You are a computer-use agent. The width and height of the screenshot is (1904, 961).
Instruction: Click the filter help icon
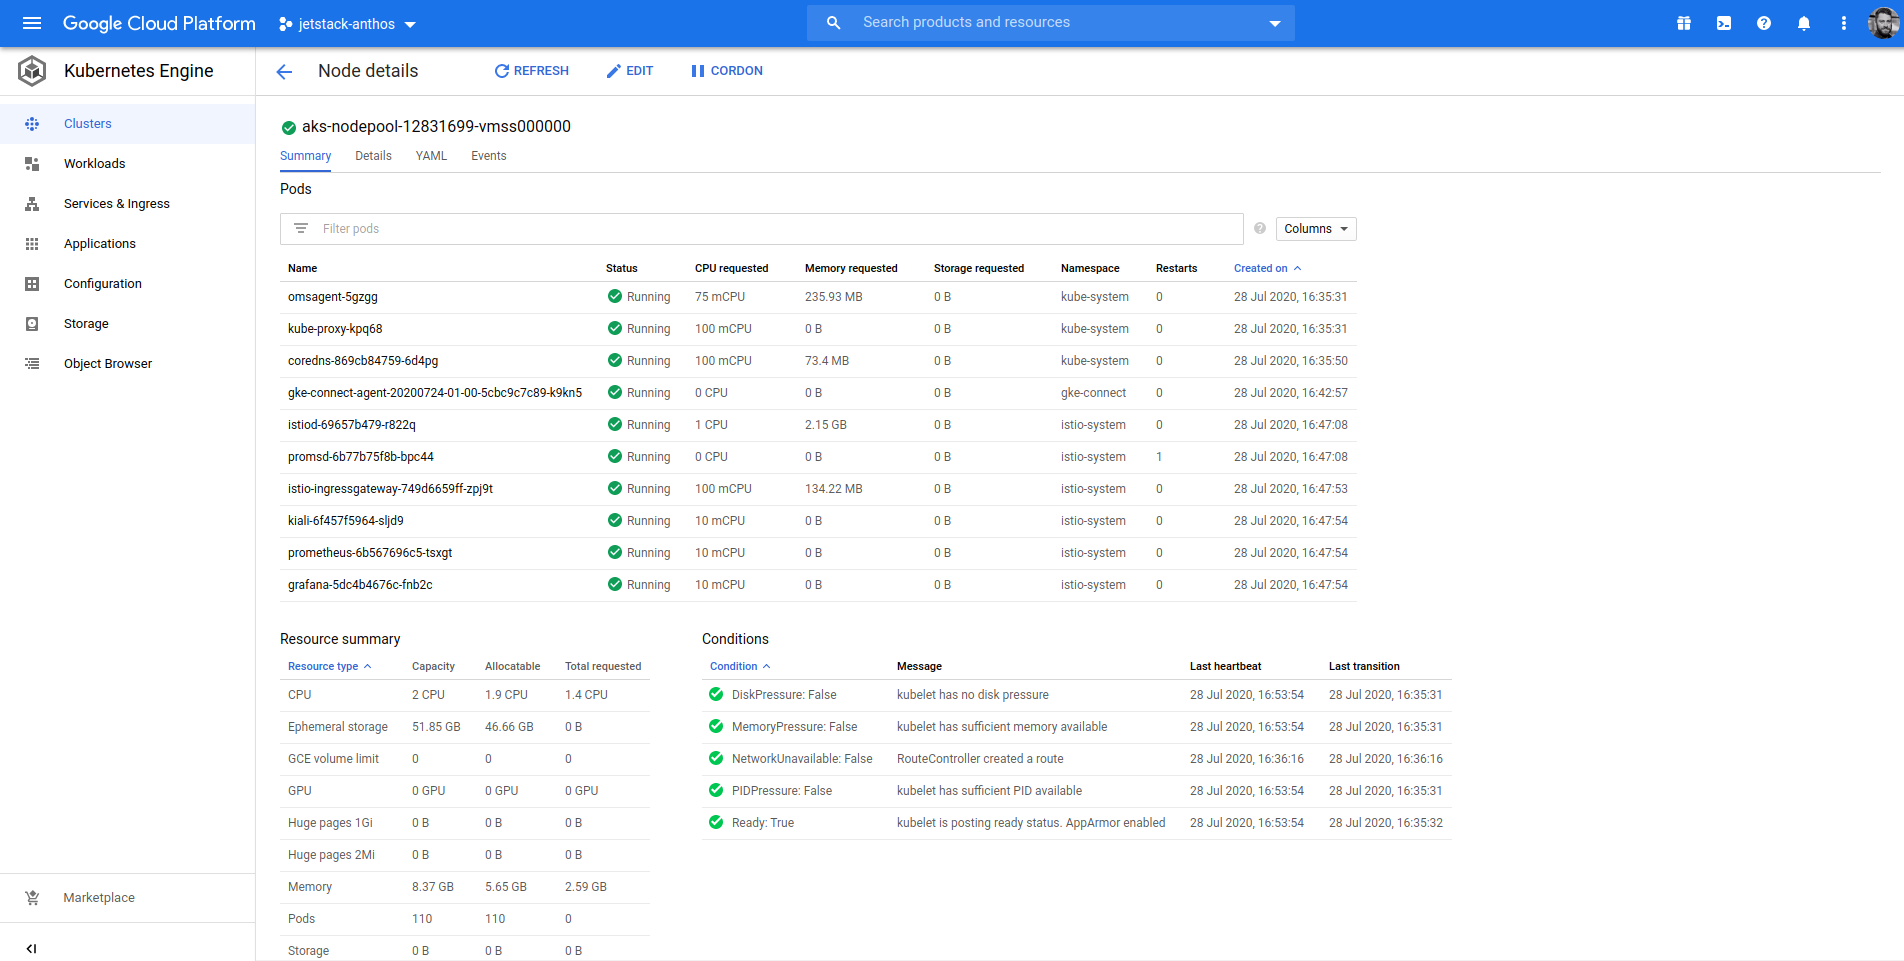click(x=1260, y=228)
